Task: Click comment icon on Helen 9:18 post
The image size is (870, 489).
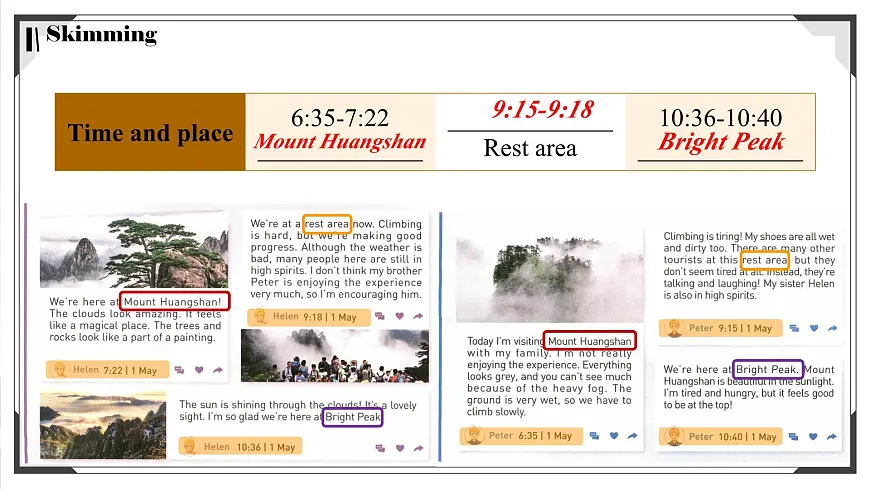Action: pos(380,316)
